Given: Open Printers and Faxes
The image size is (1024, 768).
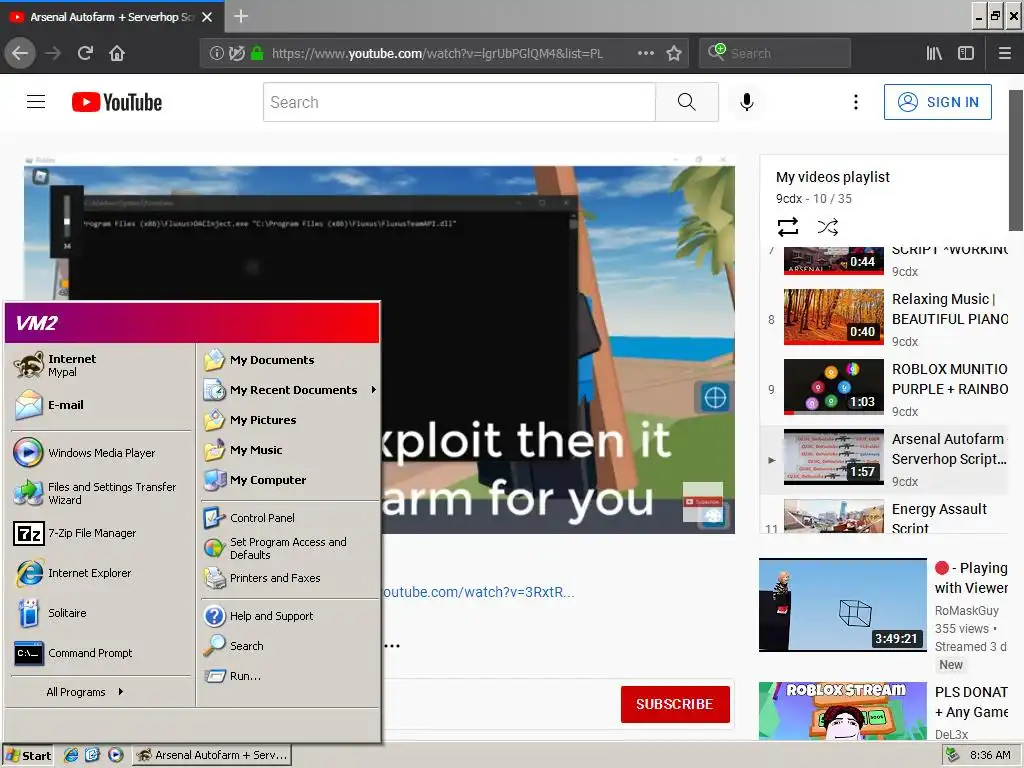Looking at the screenshot, I should point(262,578).
